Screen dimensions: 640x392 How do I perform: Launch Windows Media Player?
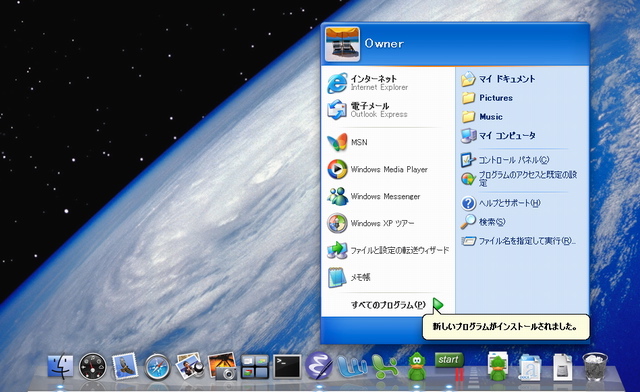point(388,169)
